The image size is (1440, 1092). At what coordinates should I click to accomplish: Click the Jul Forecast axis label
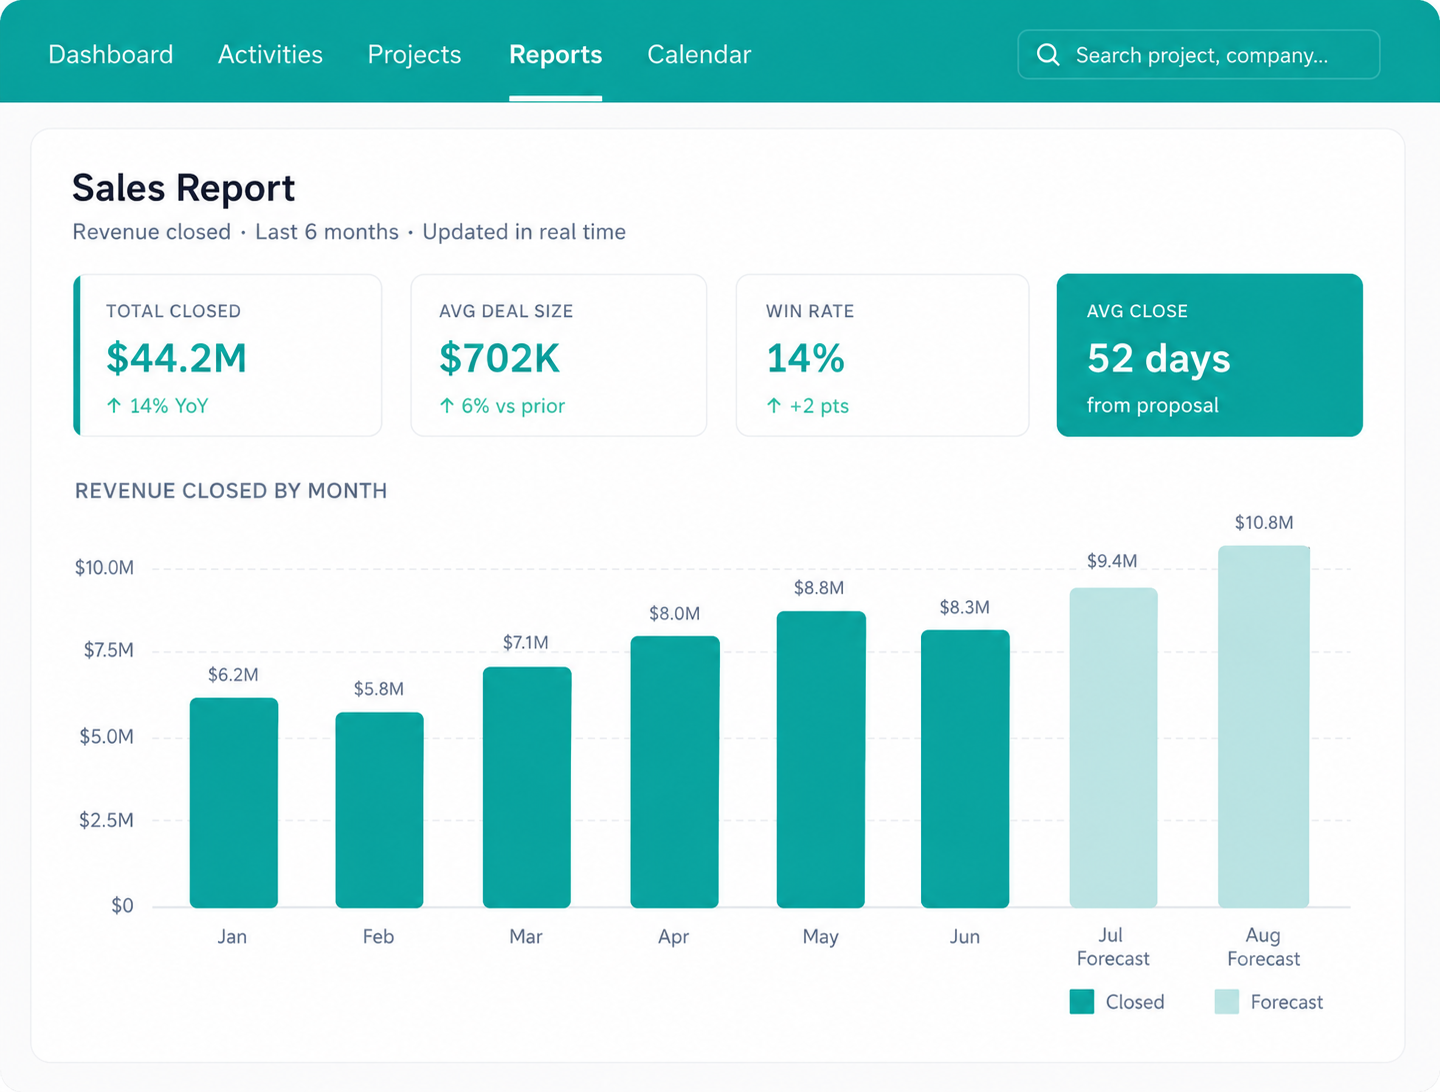pyautogui.click(x=1113, y=947)
